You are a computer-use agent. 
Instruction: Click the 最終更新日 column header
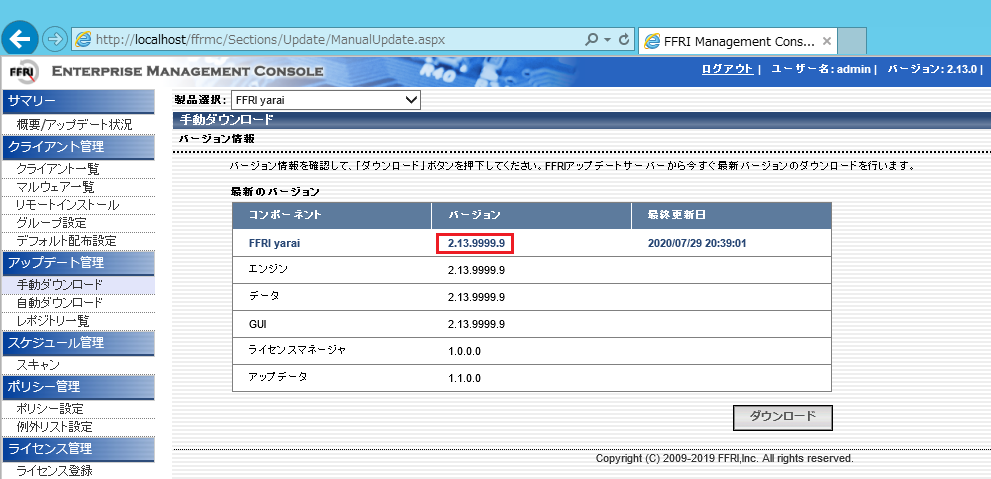[731, 215]
